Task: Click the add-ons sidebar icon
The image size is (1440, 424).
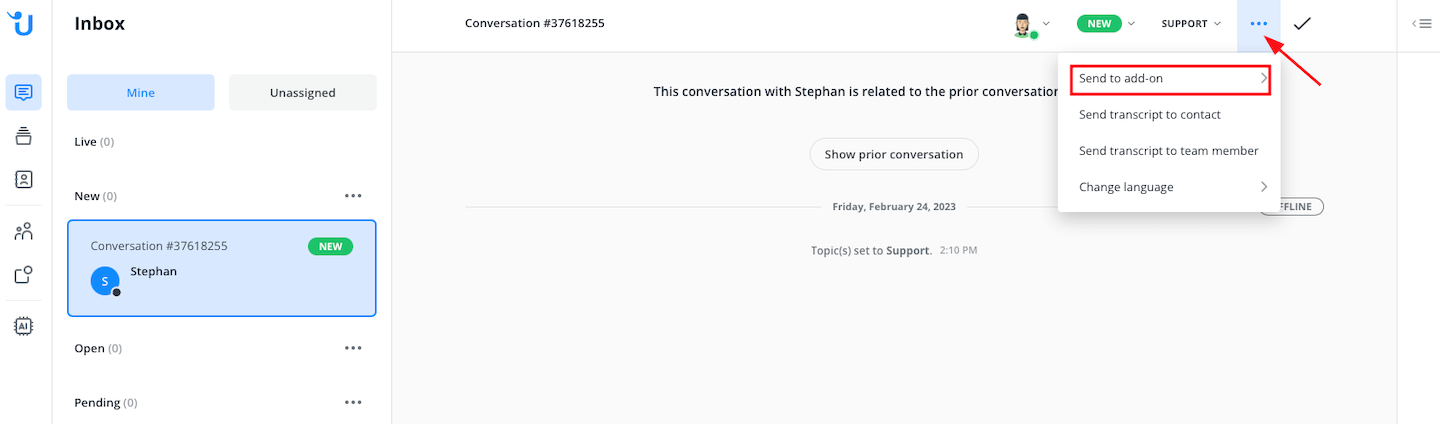Action: click(x=24, y=275)
